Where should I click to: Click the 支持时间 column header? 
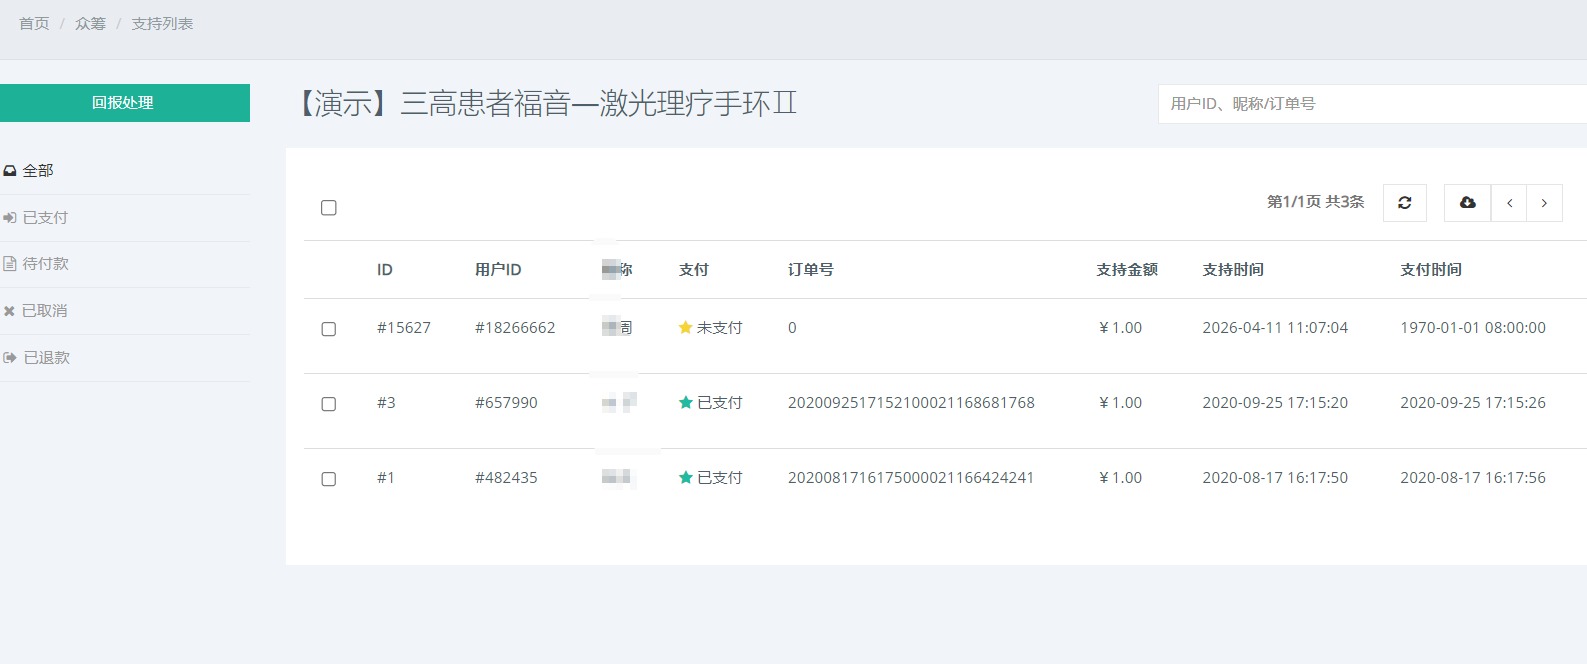(1233, 269)
